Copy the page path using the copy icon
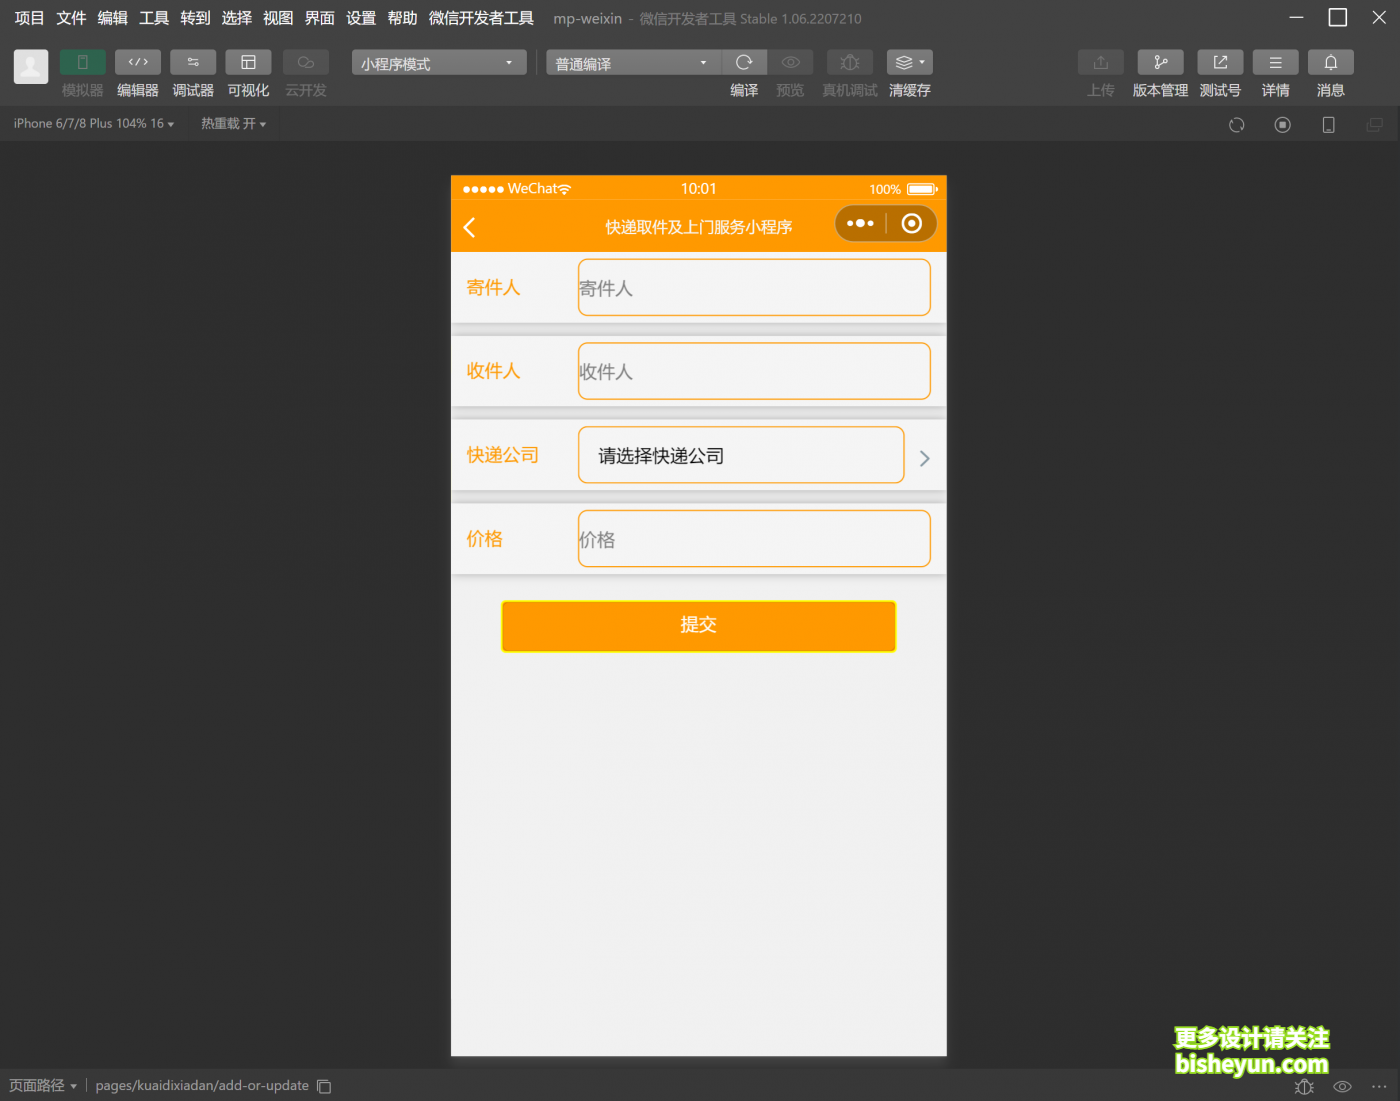The width and height of the screenshot is (1400, 1101). coord(324,1086)
